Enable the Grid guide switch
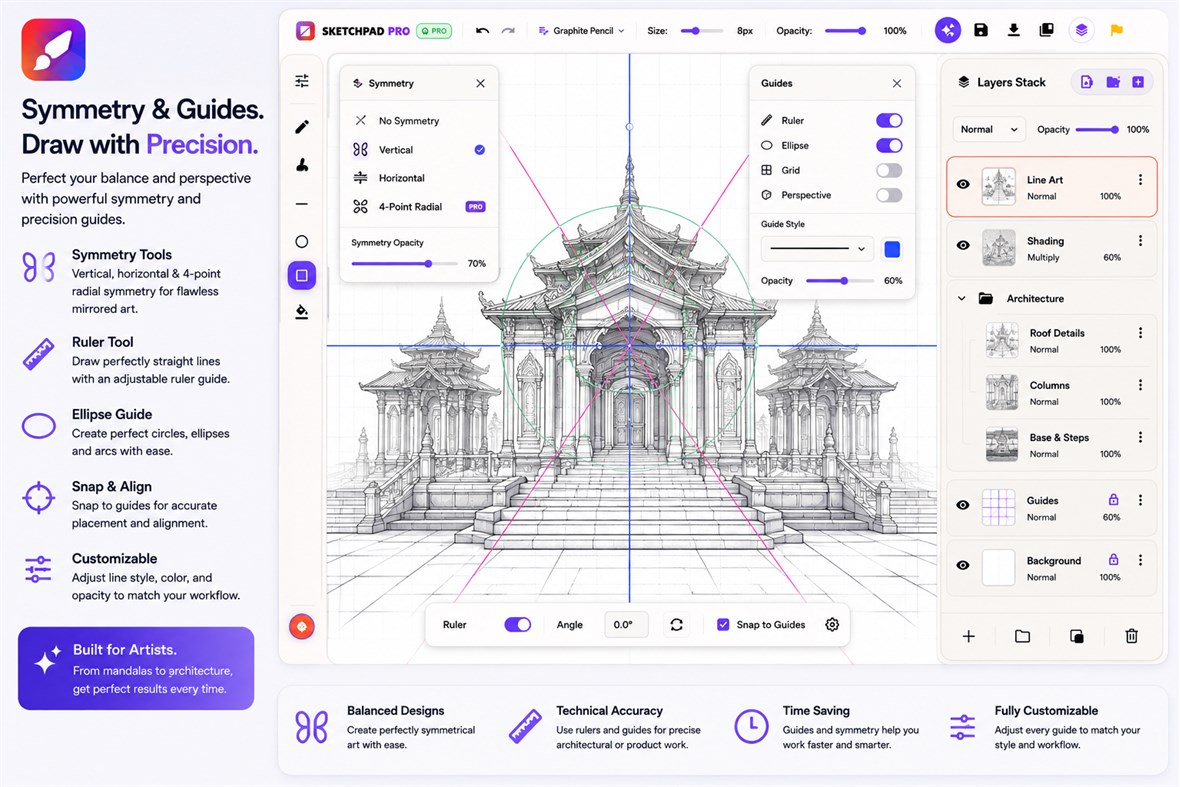The width and height of the screenshot is (1180, 787). pyautogui.click(x=889, y=170)
